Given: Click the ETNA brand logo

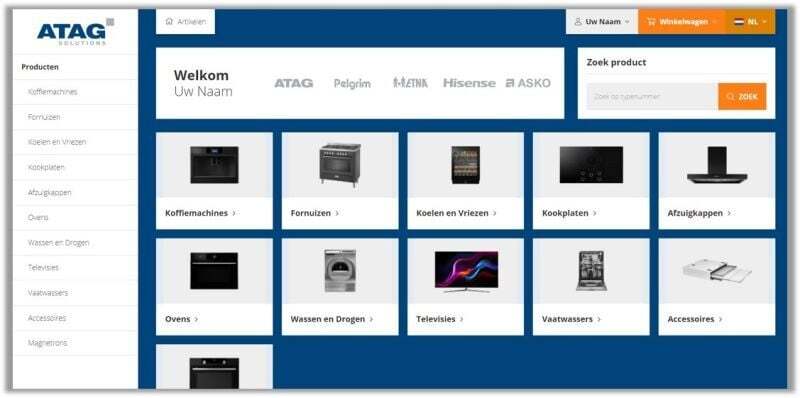Looking at the screenshot, I should pyautogui.click(x=410, y=83).
